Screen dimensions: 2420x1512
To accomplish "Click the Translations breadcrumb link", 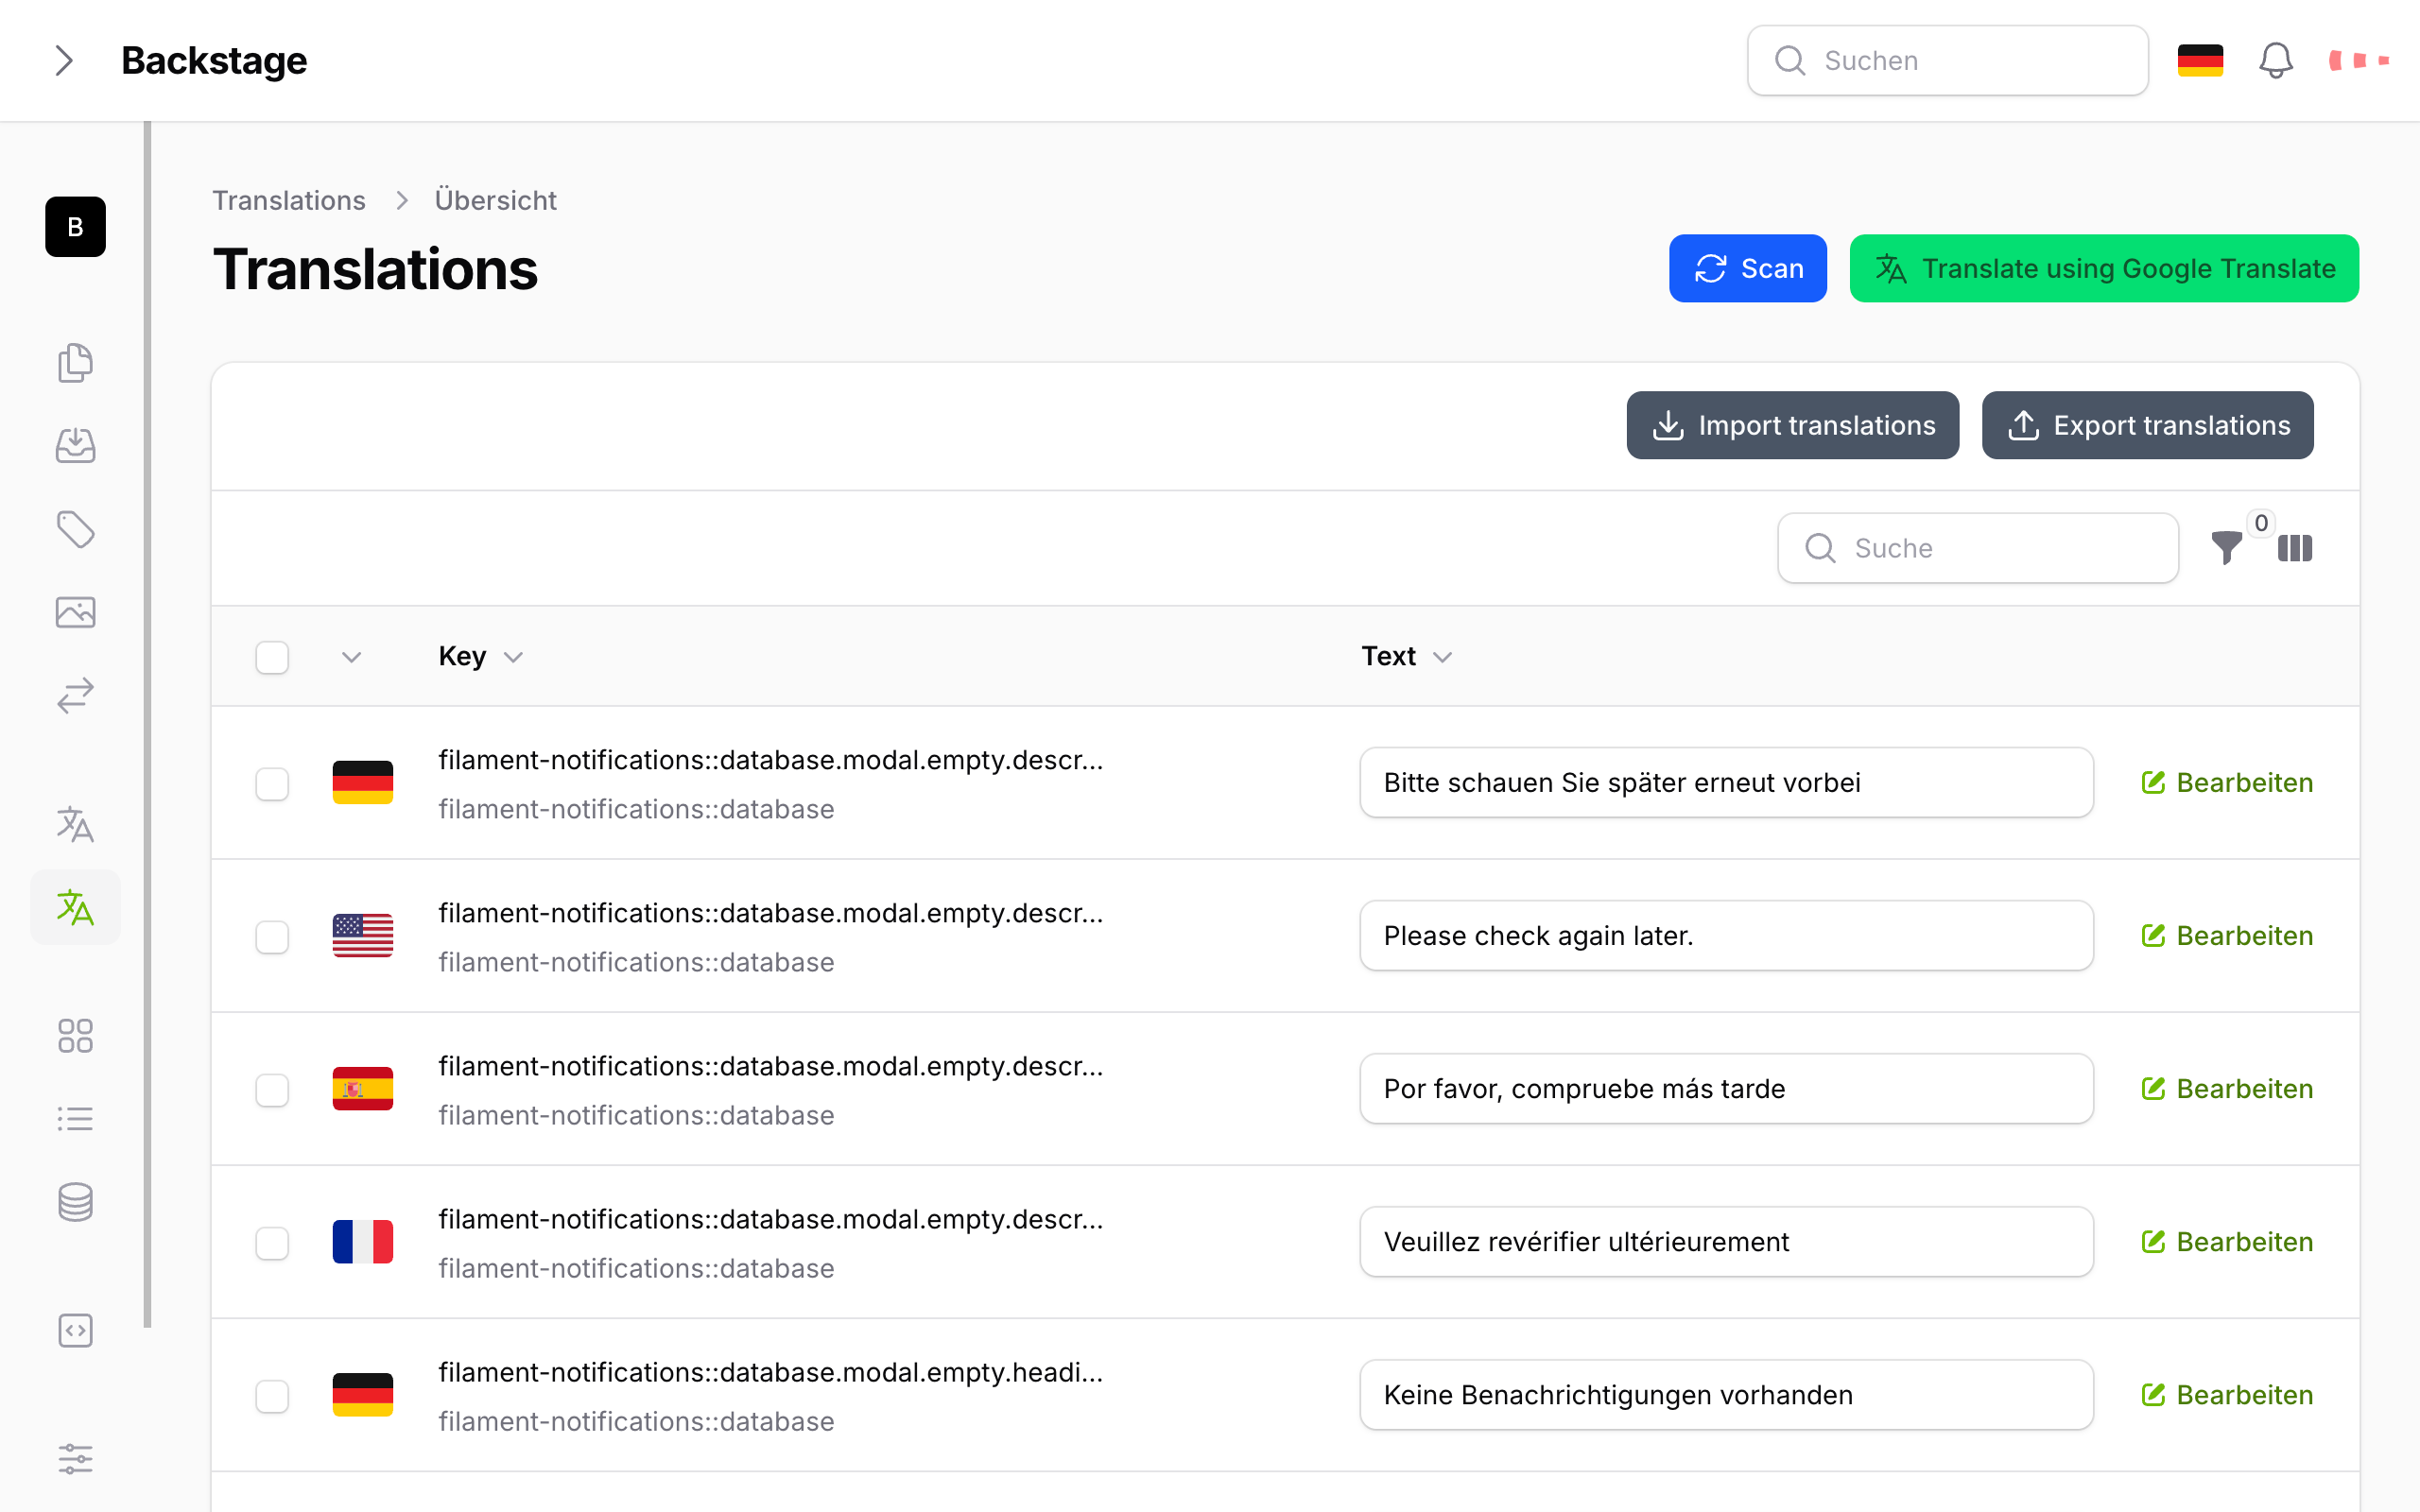I will pyautogui.click(x=289, y=200).
